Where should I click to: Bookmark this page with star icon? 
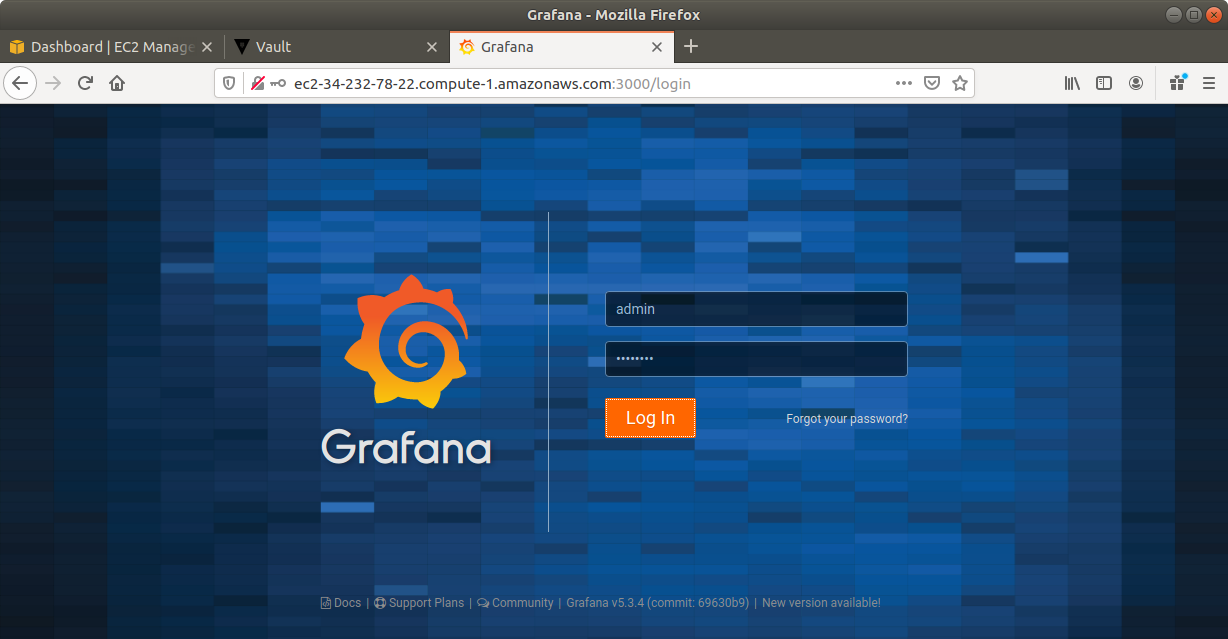959,83
